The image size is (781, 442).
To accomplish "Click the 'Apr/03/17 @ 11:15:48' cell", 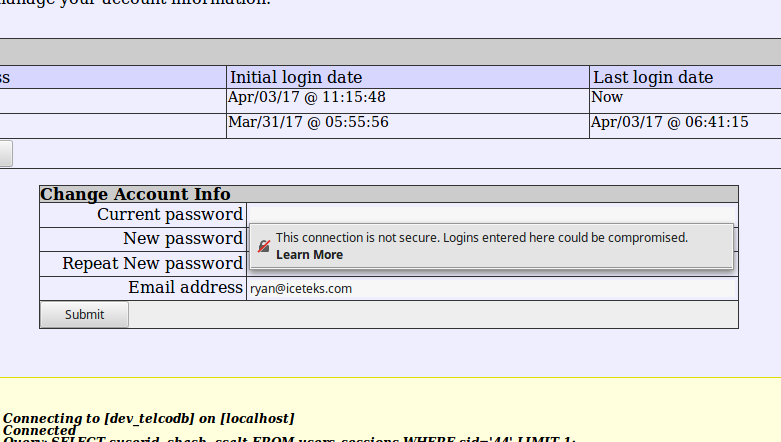I will [407, 101].
